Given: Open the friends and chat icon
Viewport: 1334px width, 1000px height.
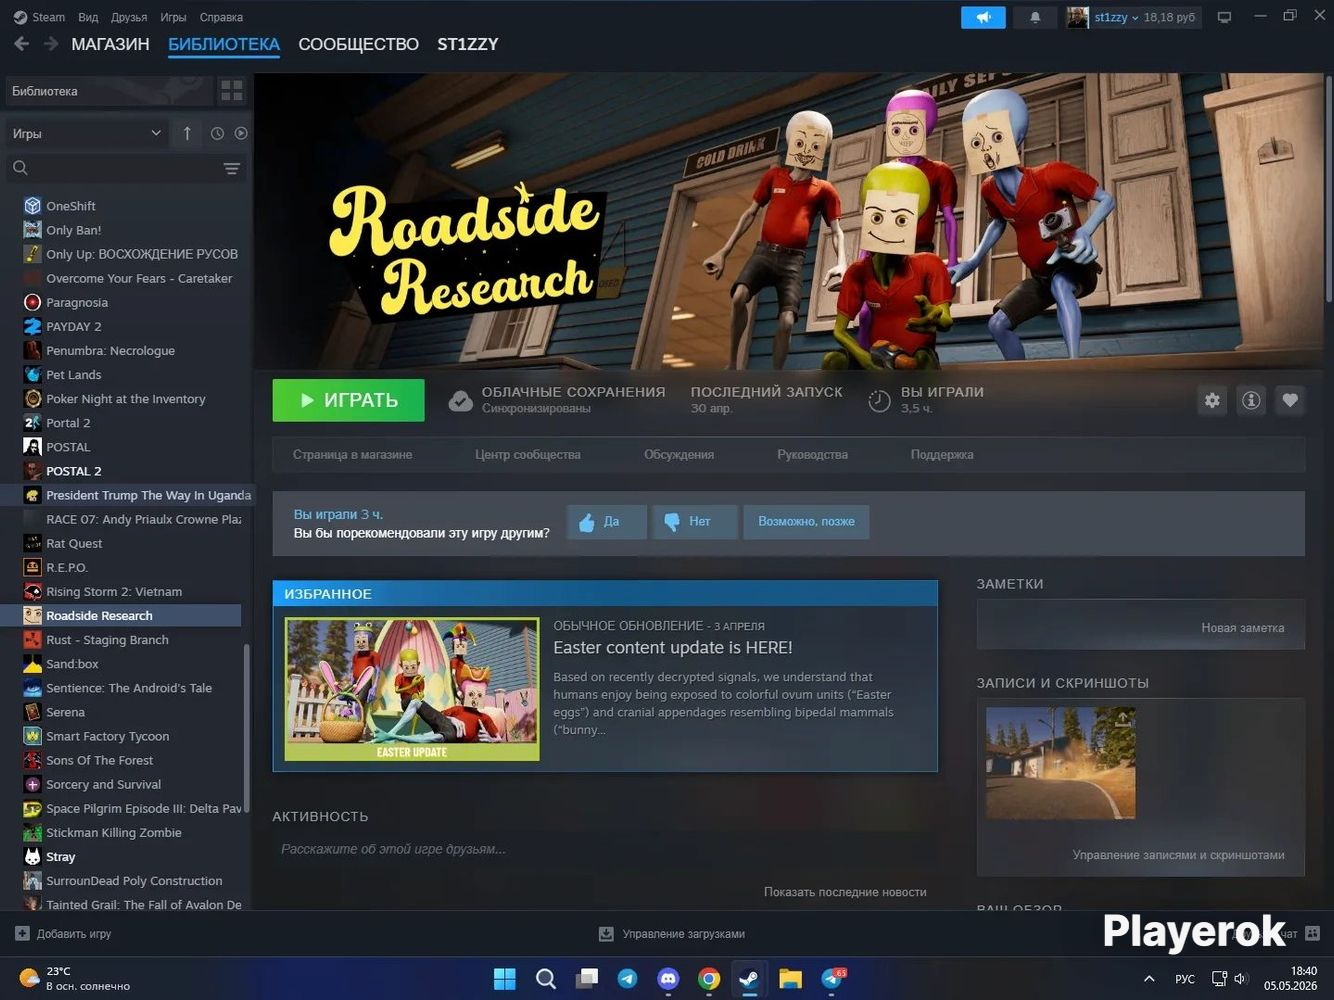Looking at the screenshot, I should pyautogui.click(x=1312, y=933).
